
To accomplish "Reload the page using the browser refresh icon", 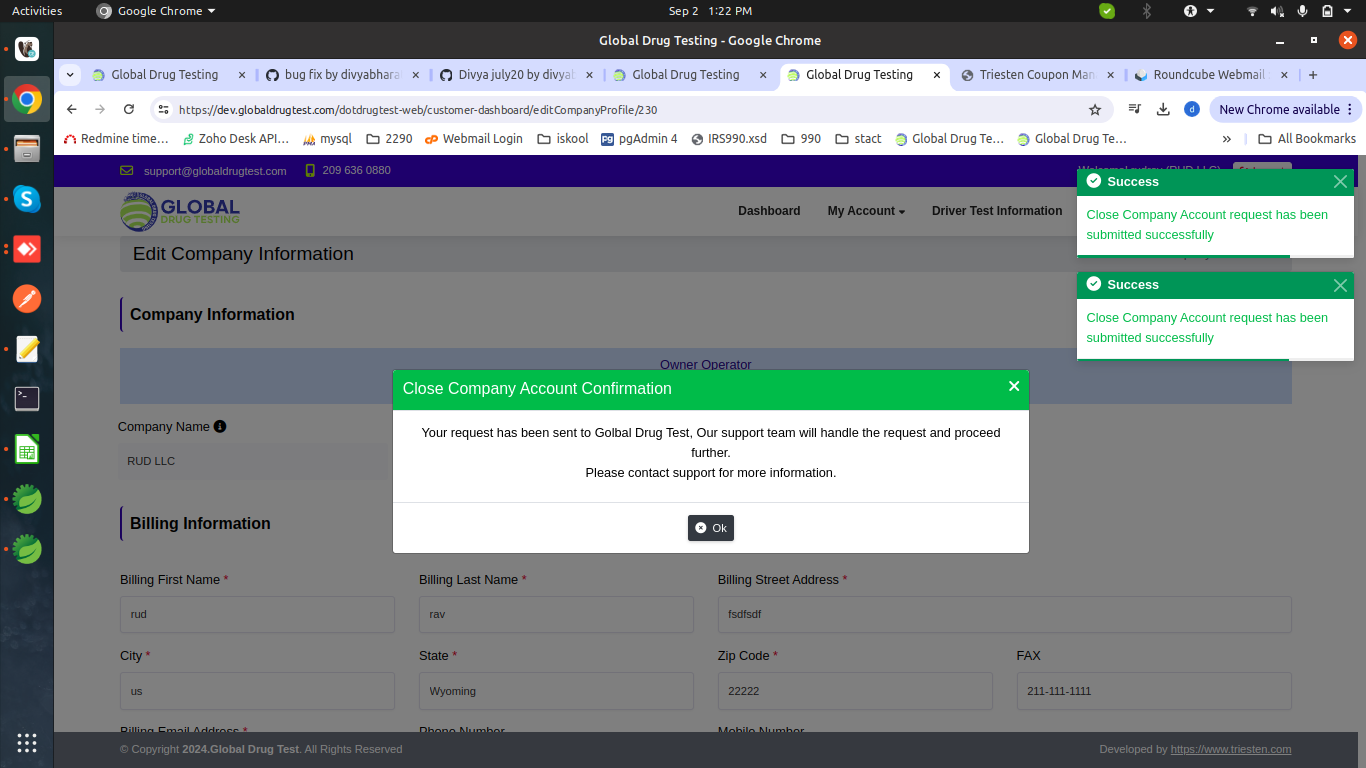I will pos(129,109).
